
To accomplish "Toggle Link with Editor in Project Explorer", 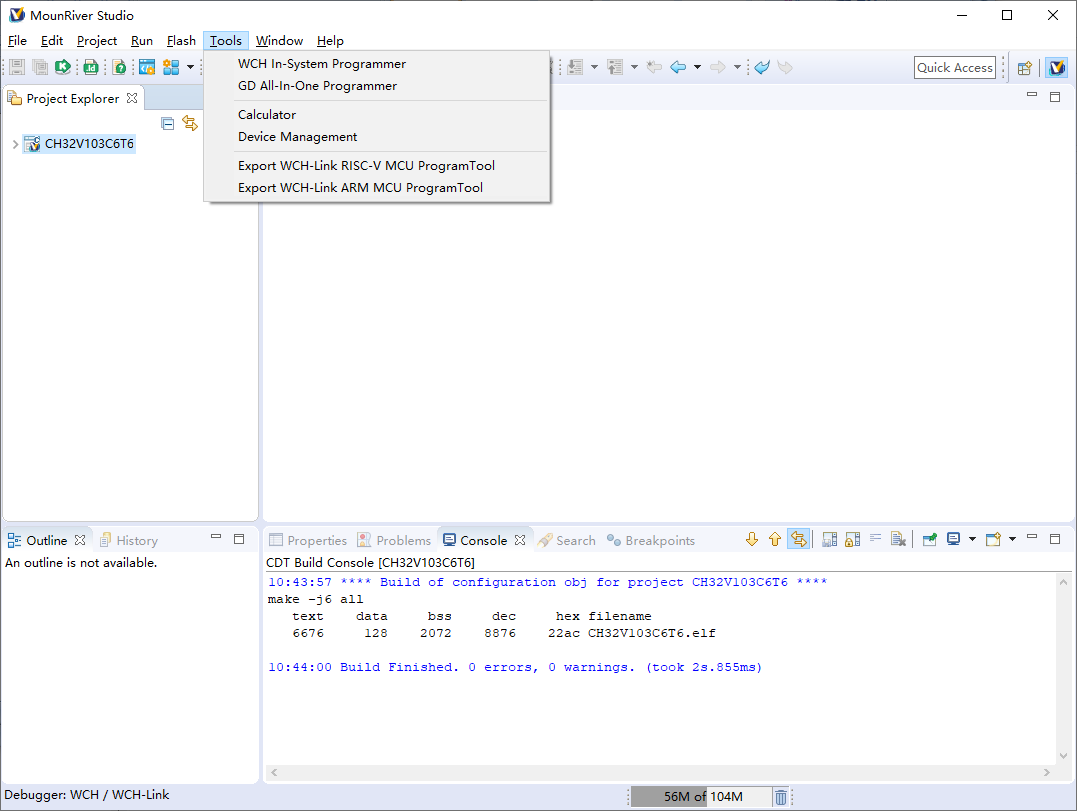I will pos(190,124).
